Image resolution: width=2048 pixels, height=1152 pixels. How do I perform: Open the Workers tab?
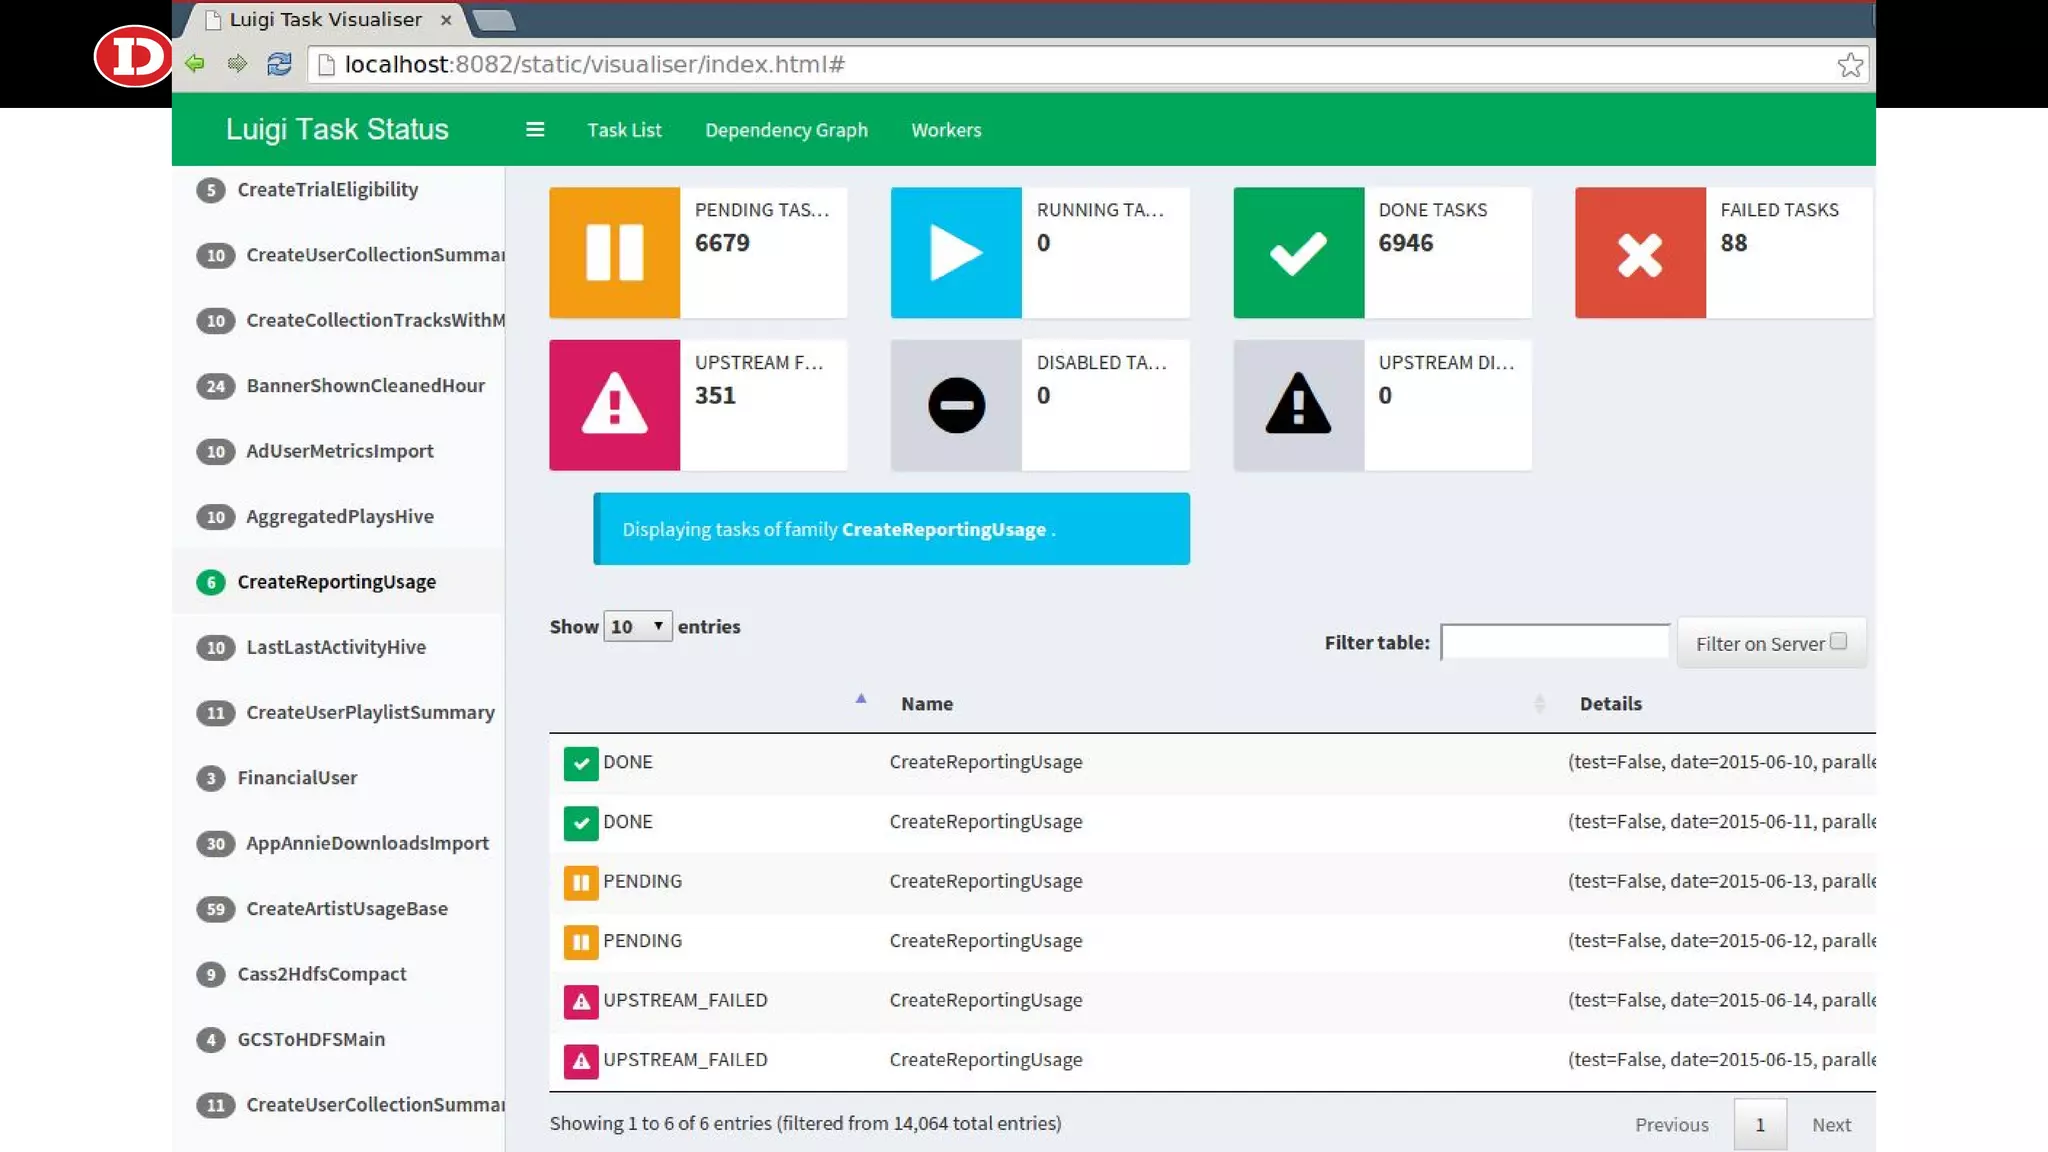coord(946,130)
